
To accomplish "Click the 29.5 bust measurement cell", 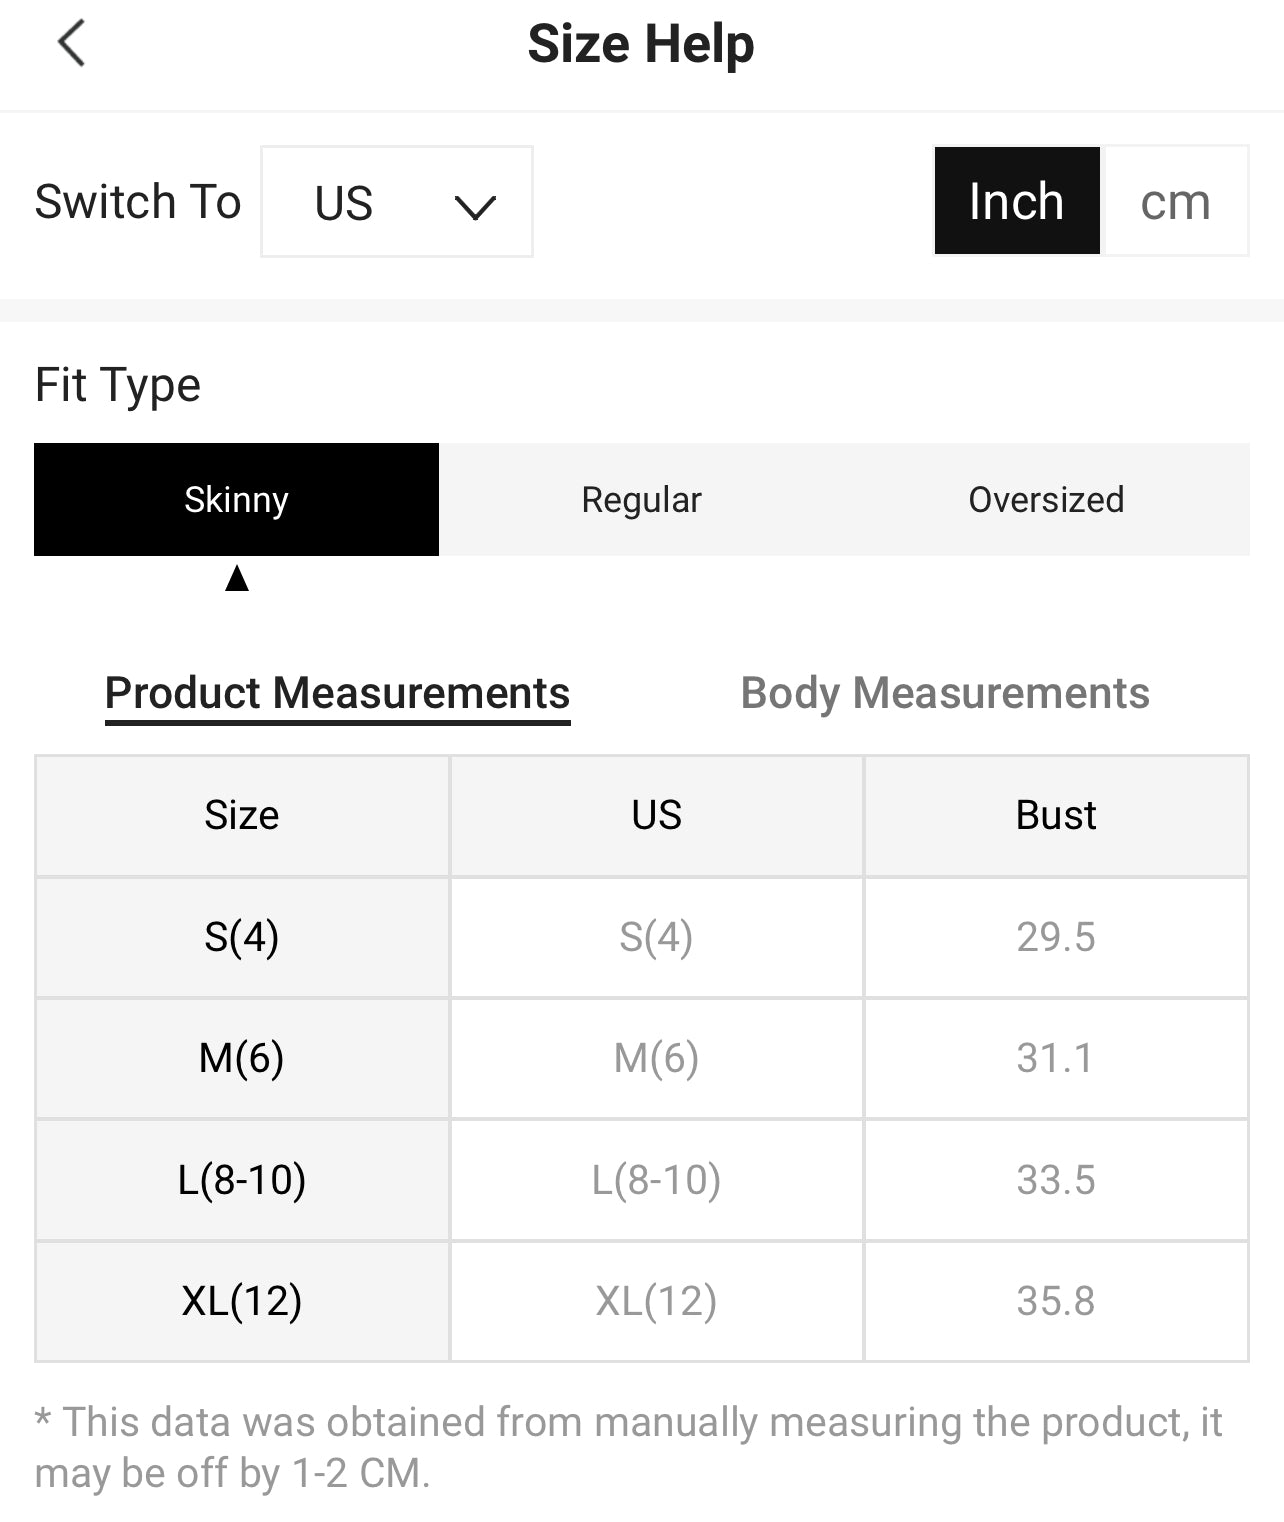I will tap(1056, 937).
